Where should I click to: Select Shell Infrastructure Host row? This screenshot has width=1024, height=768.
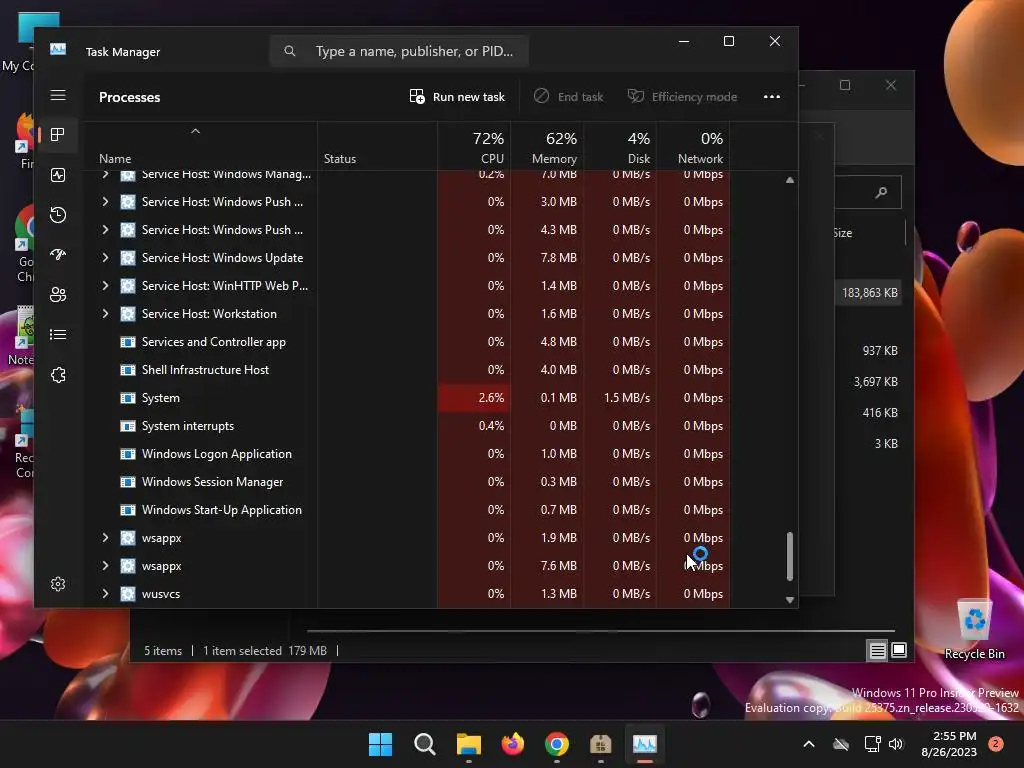(x=406, y=370)
